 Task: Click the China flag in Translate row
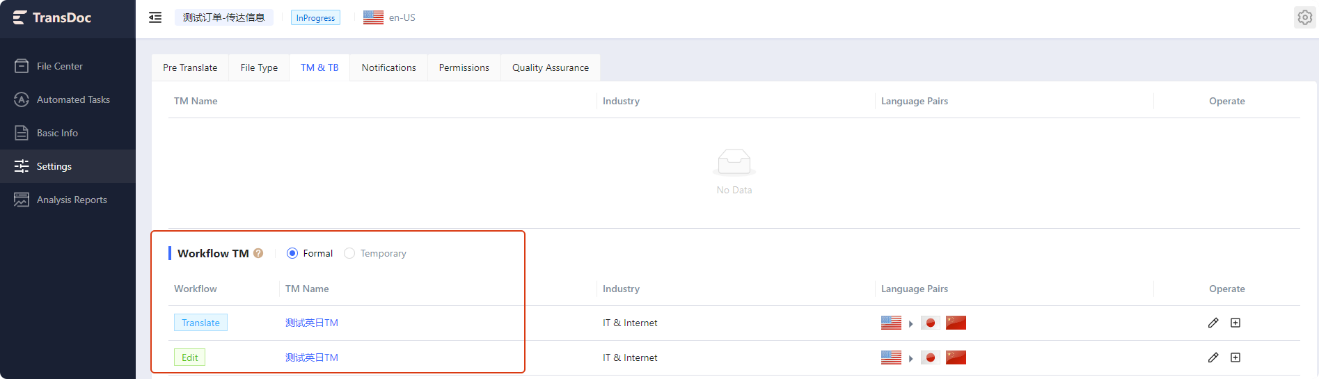click(x=956, y=323)
